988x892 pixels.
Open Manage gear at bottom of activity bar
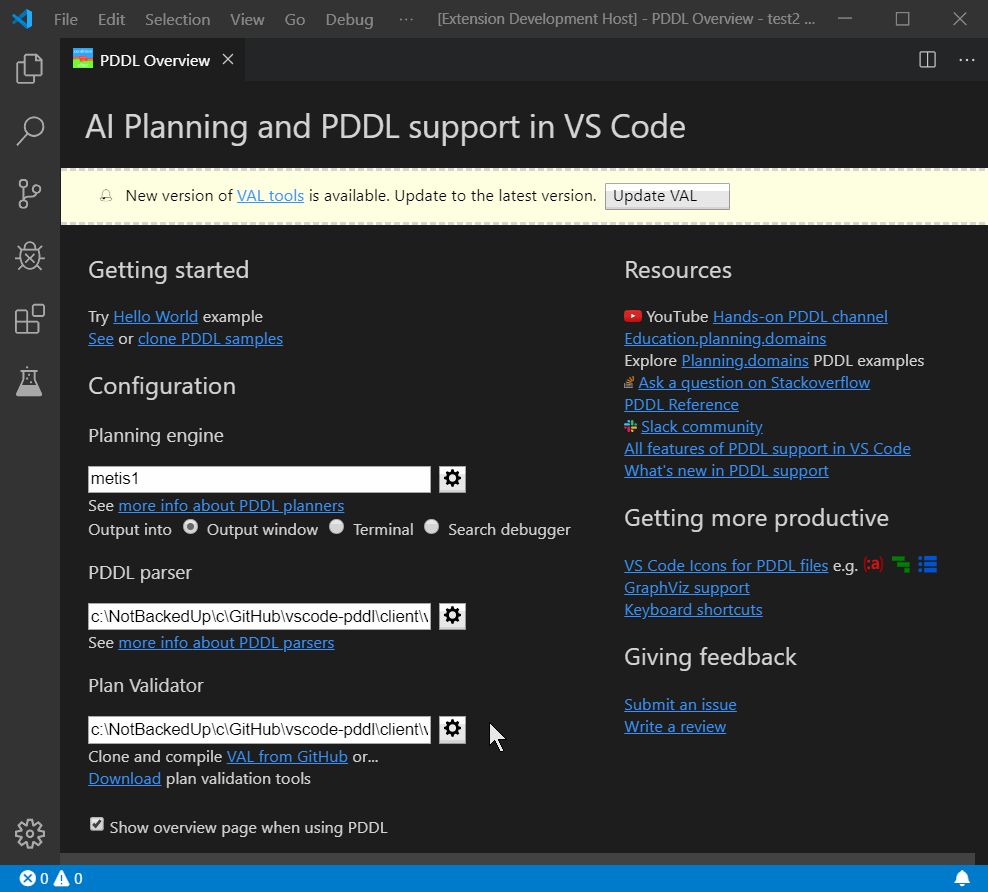click(30, 833)
